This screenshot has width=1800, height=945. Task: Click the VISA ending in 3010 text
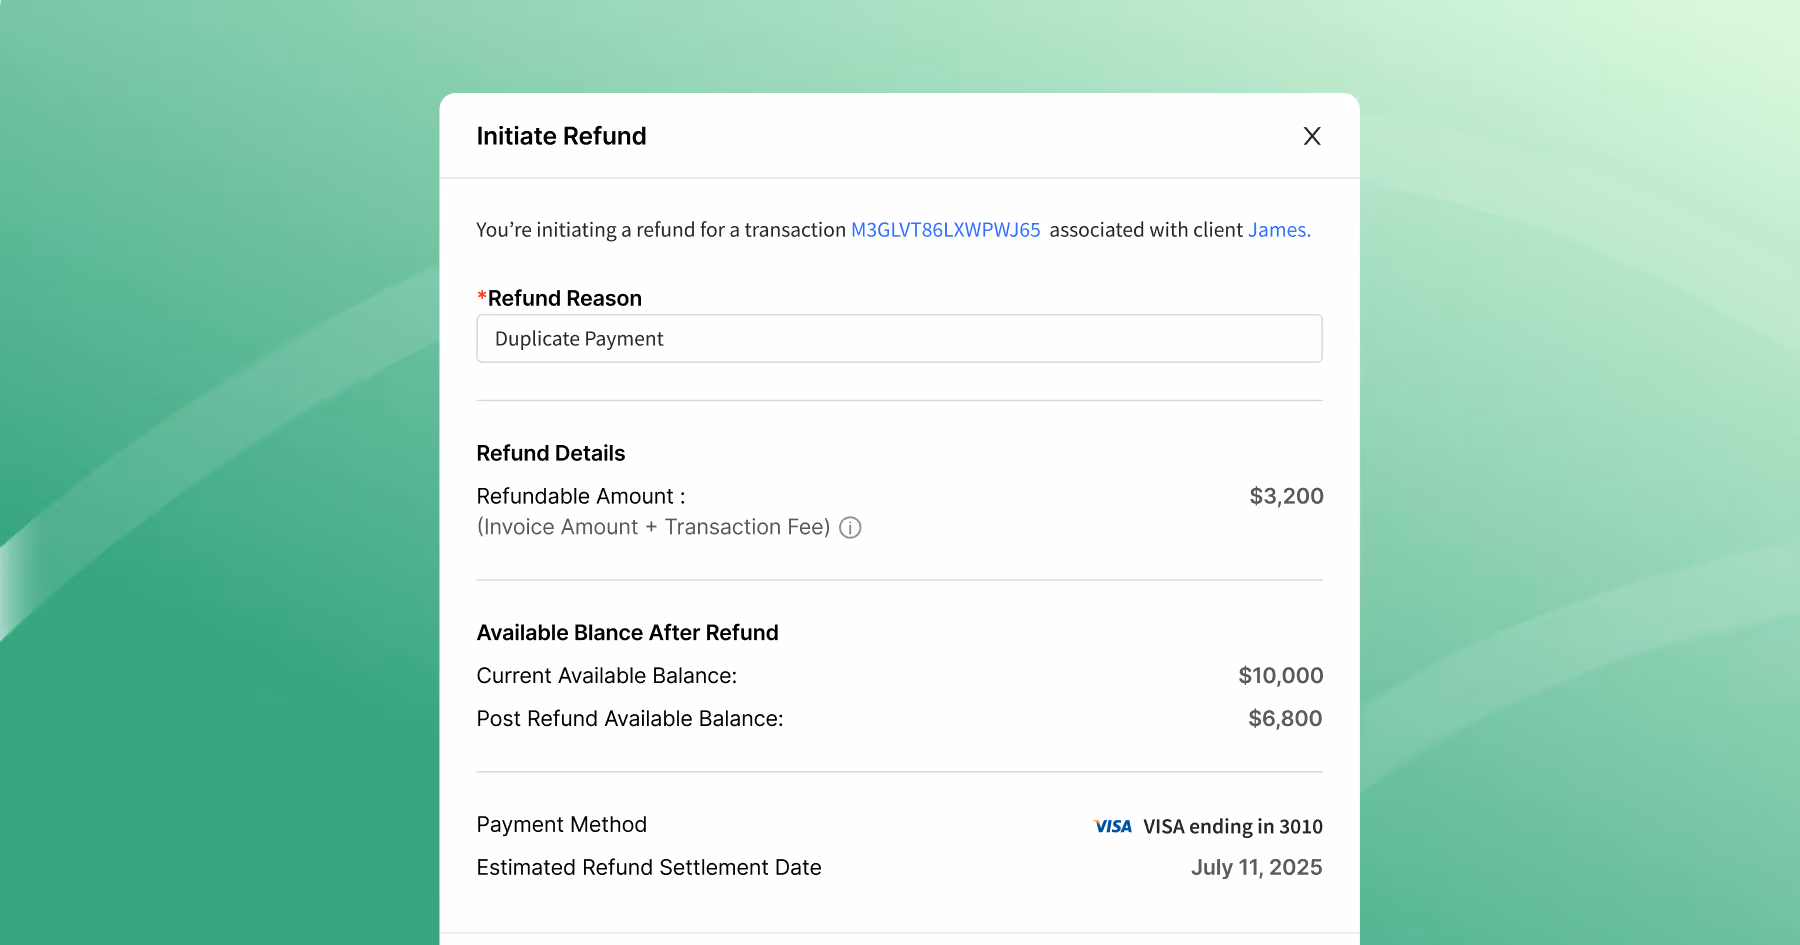coord(1232,826)
